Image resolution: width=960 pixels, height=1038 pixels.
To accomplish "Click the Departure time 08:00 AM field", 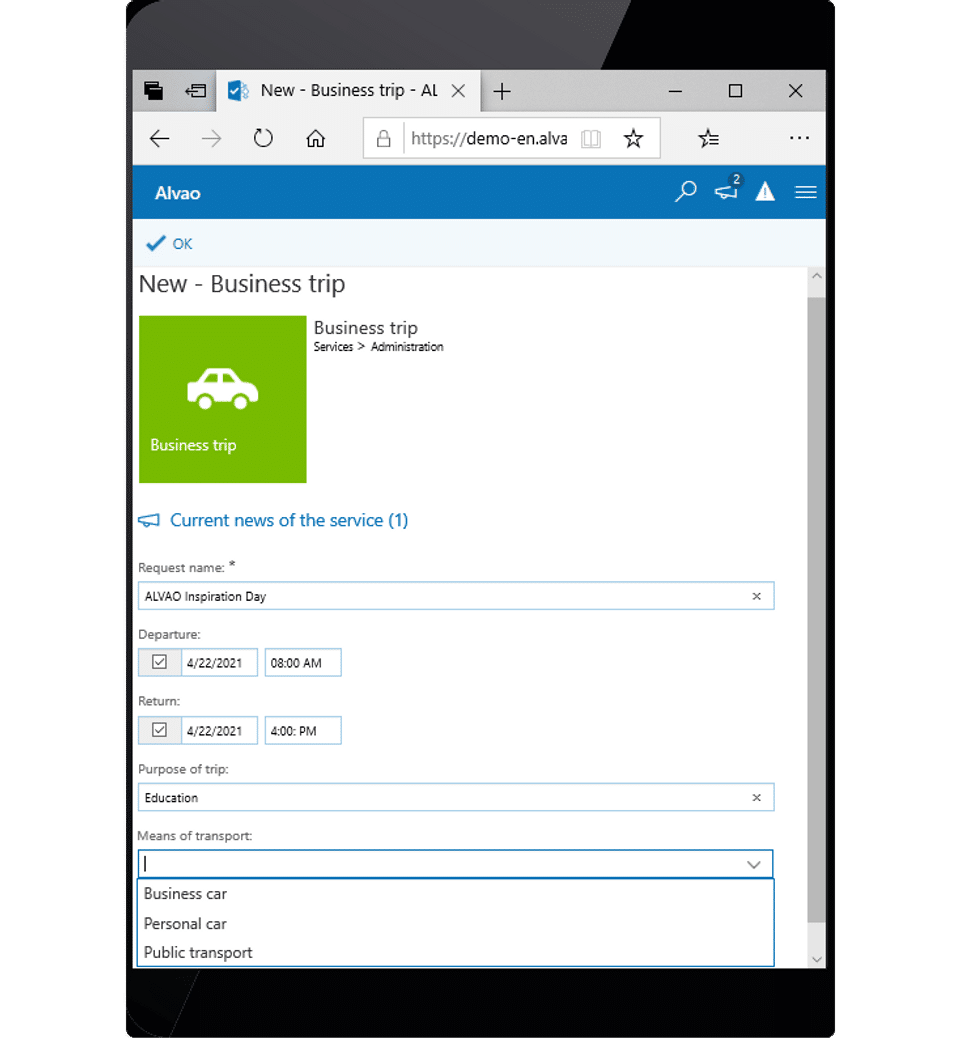I will pos(303,663).
